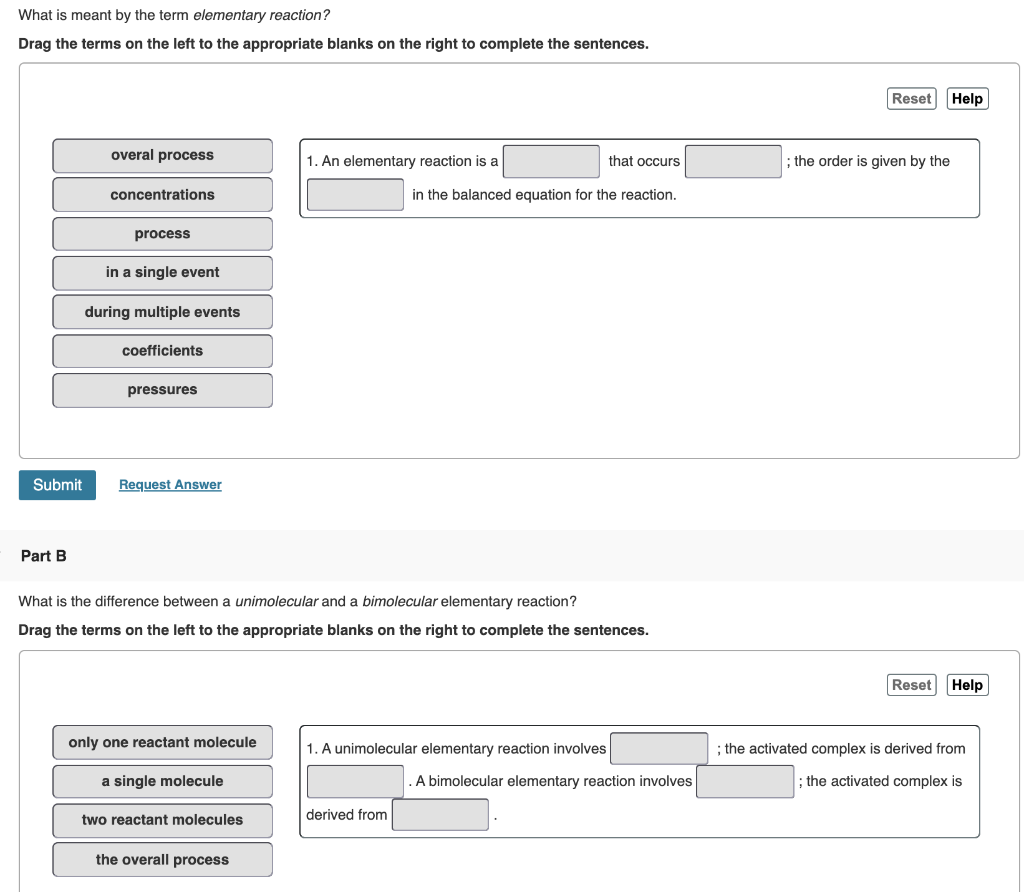Image resolution: width=1024 pixels, height=892 pixels.
Task: Select the 'process' draggable term
Action: point(162,233)
